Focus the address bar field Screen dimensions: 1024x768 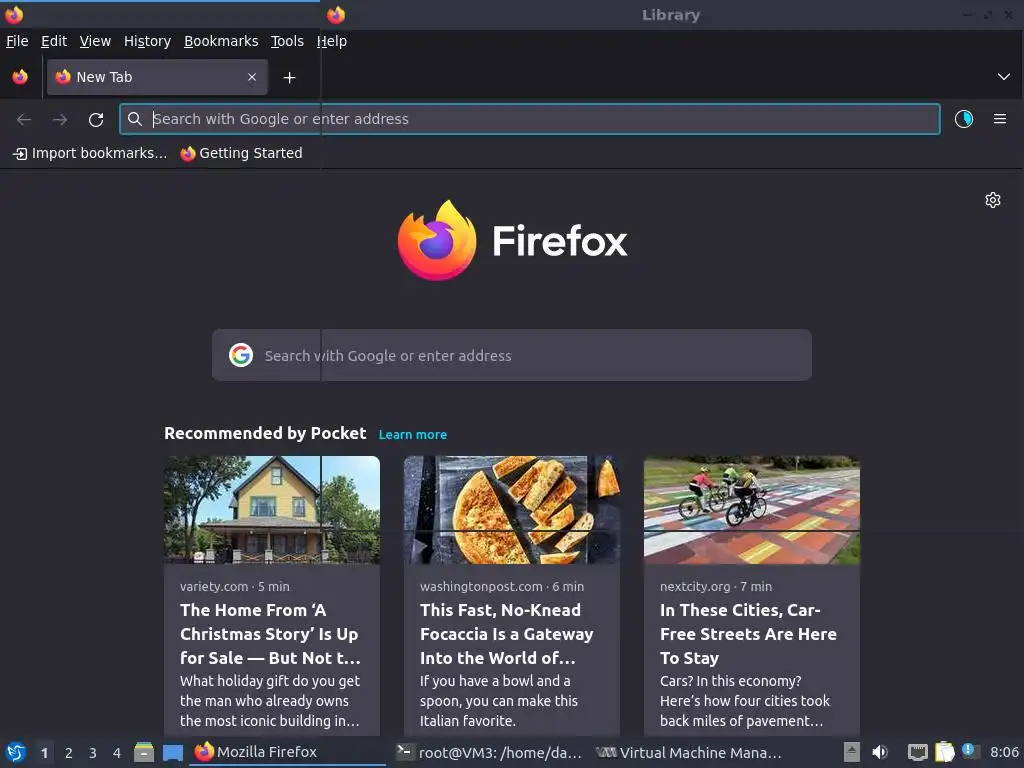(x=530, y=119)
